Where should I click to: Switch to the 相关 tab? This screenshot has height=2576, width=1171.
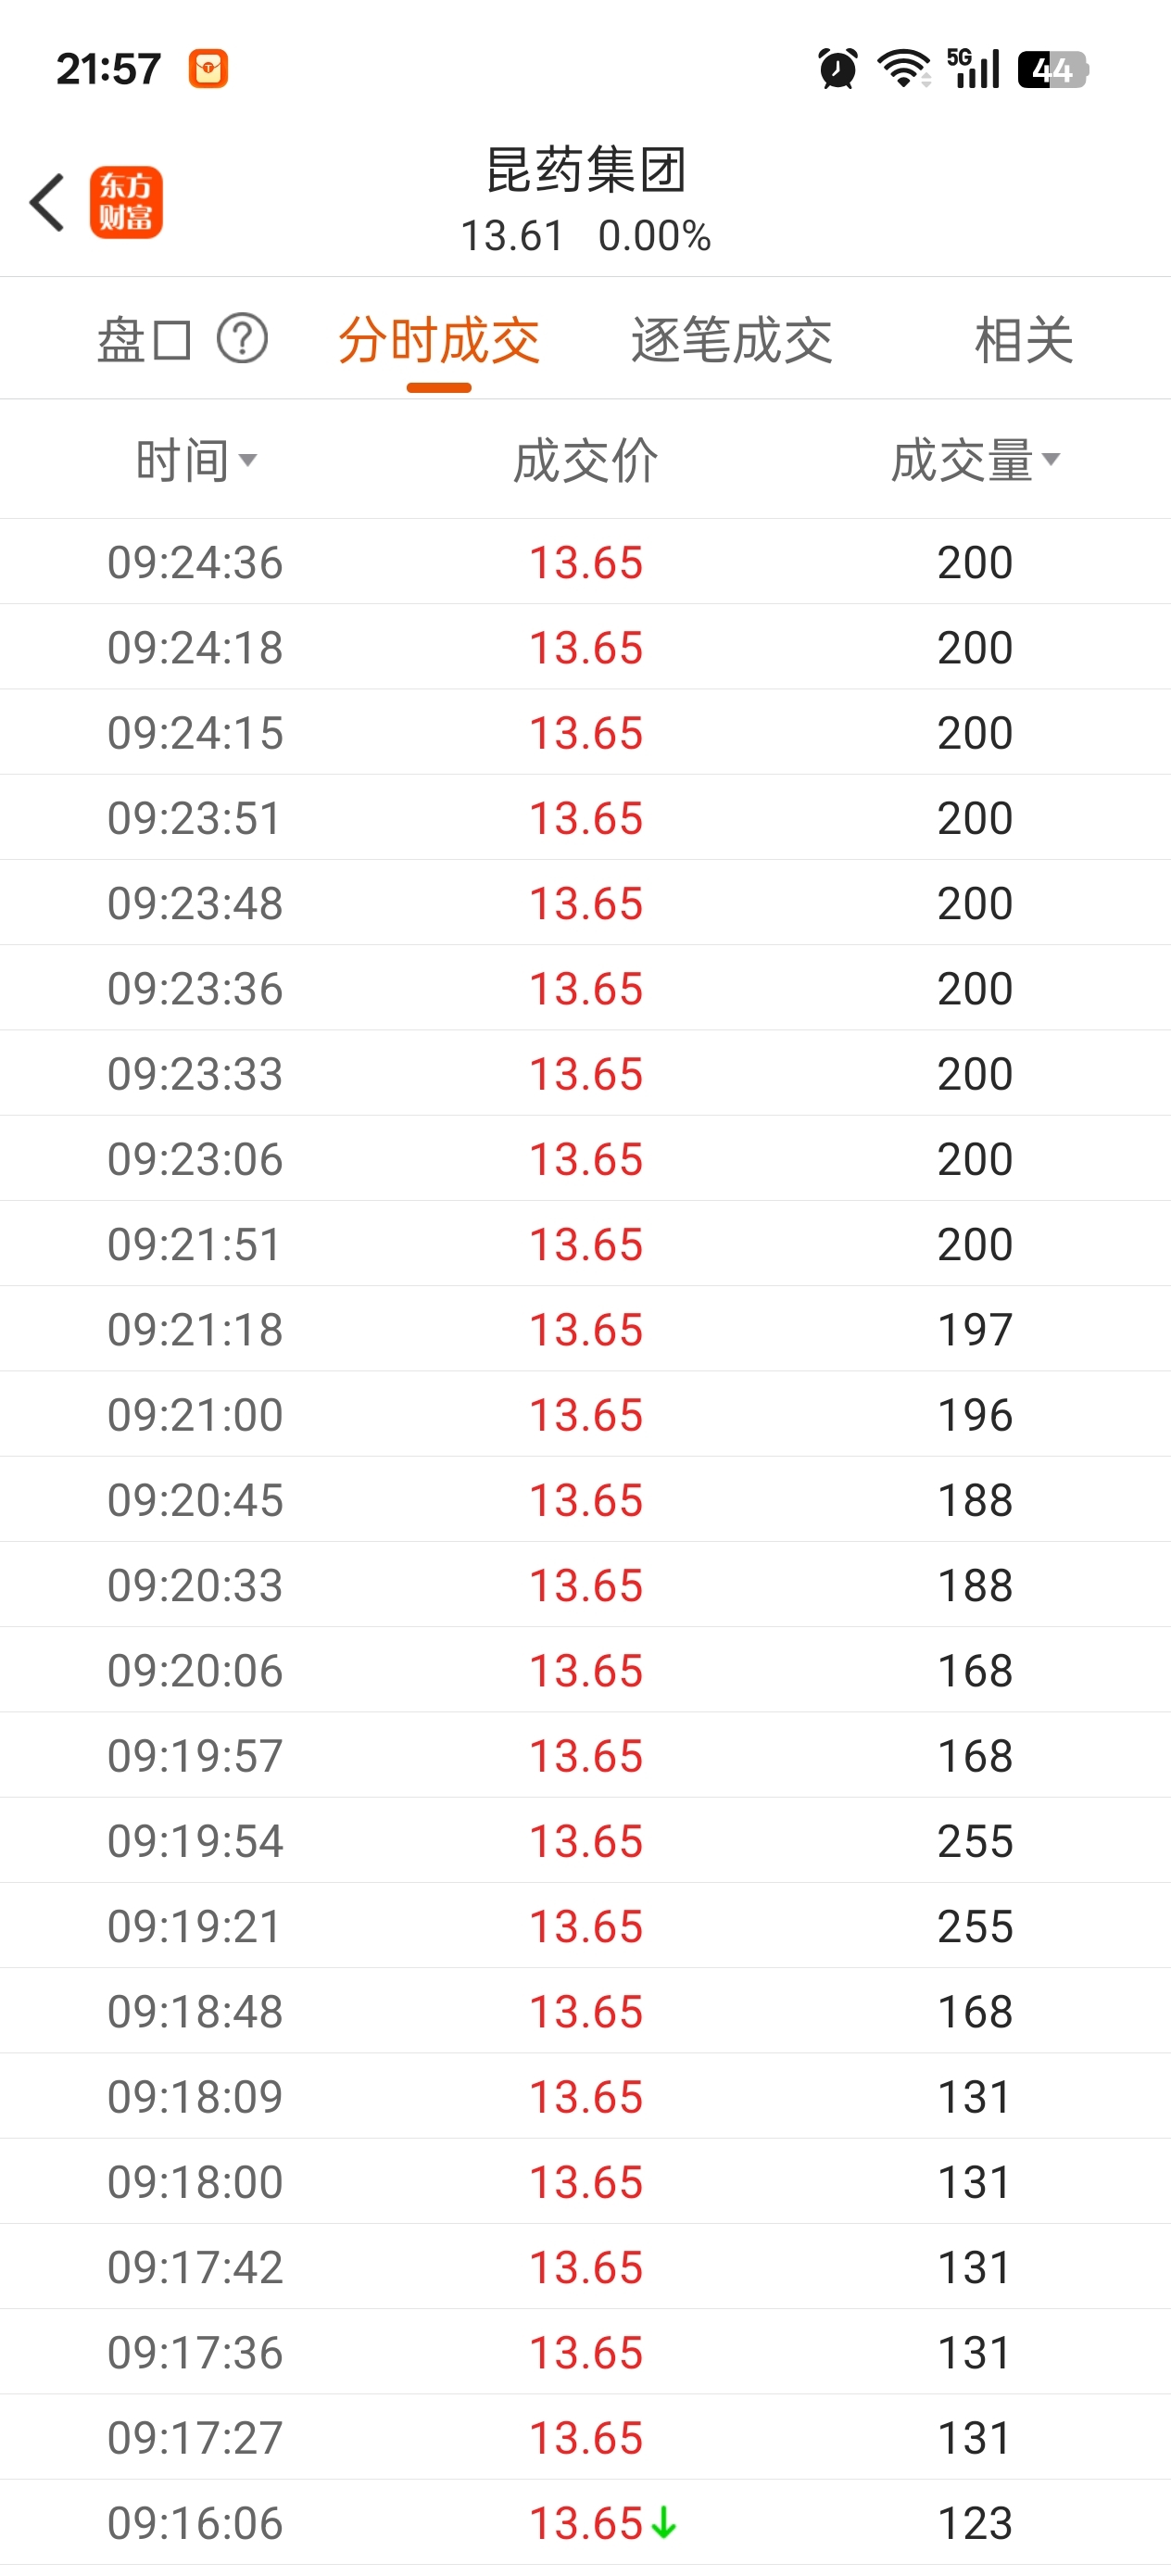pyautogui.click(x=1023, y=340)
